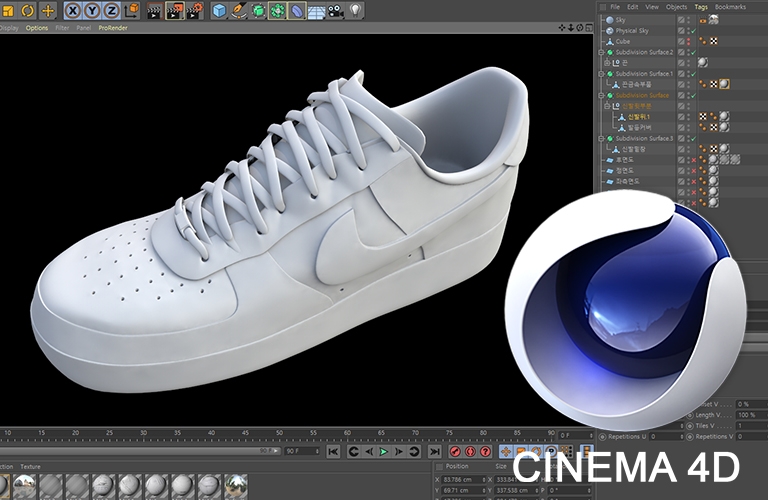Viewport: 768px width, 500px height.
Task: Select the Rotate tool in top toolbar
Action: 28,11
